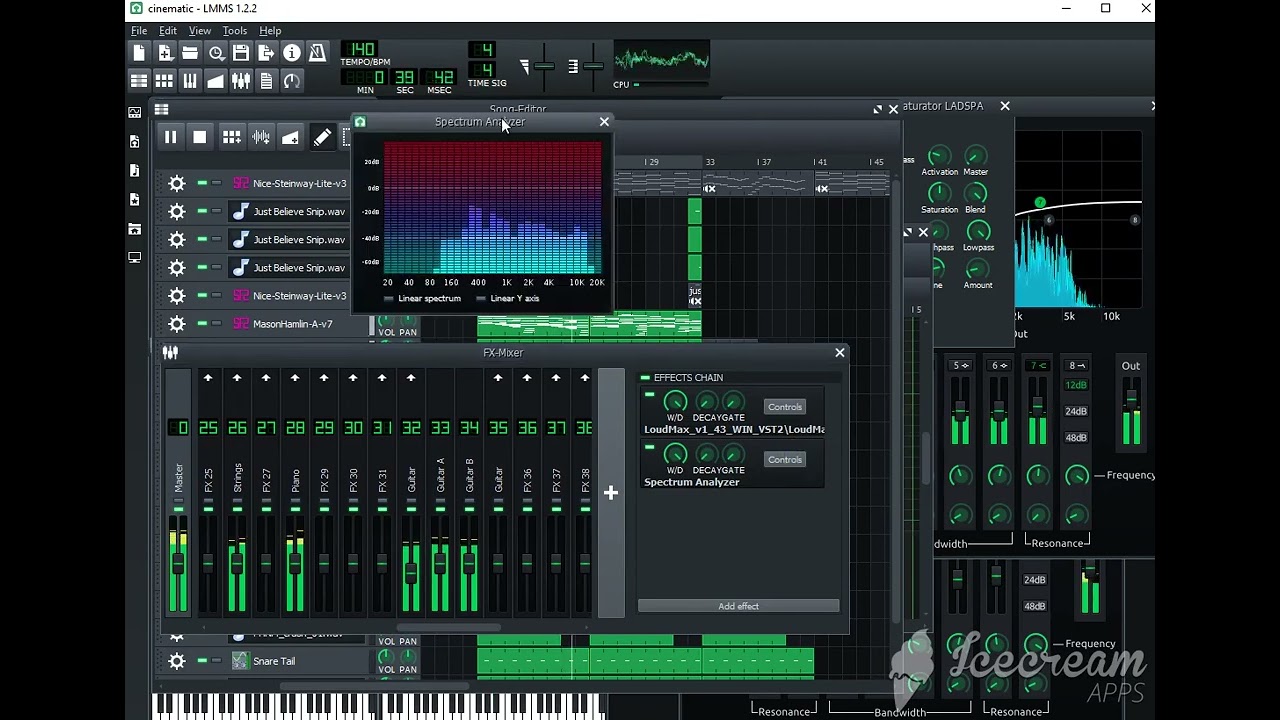Add beat/bassline track in Song Editor
Image resolution: width=1280 pixels, height=720 pixels.
pyautogui.click(x=231, y=138)
